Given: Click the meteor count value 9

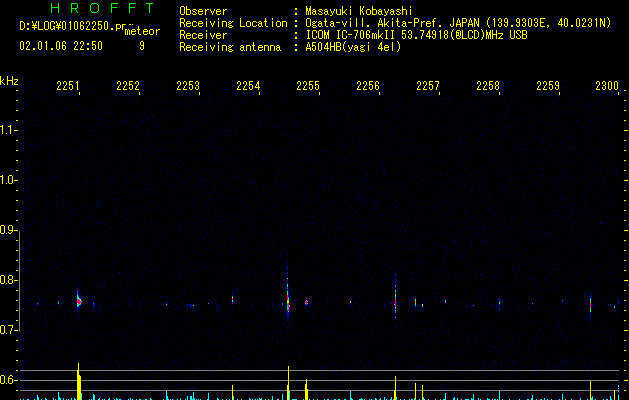Looking at the screenshot, I should (142, 46).
